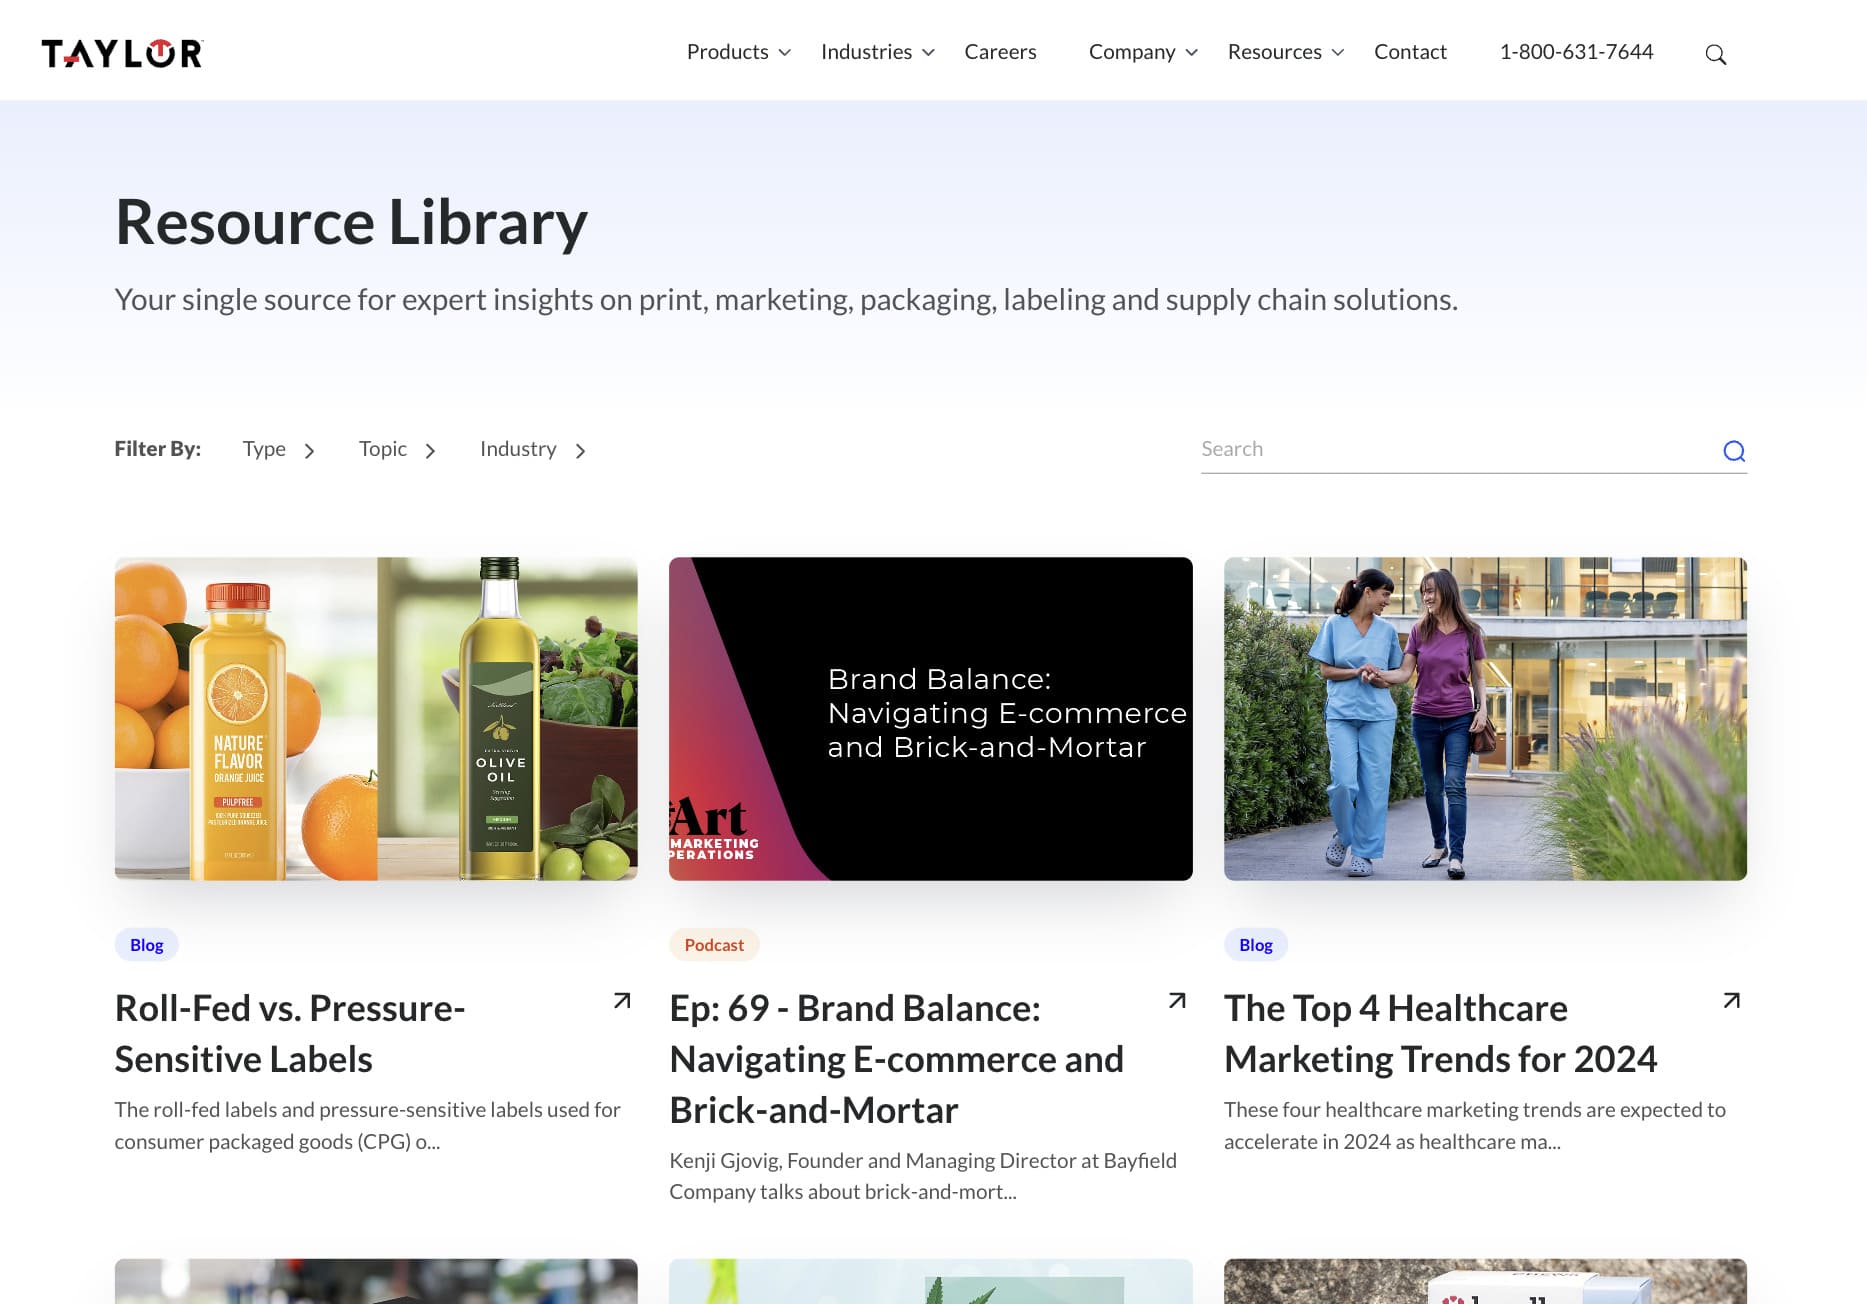The height and width of the screenshot is (1304, 1867).
Task: Select Careers in the navigation bar
Action: [1000, 51]
